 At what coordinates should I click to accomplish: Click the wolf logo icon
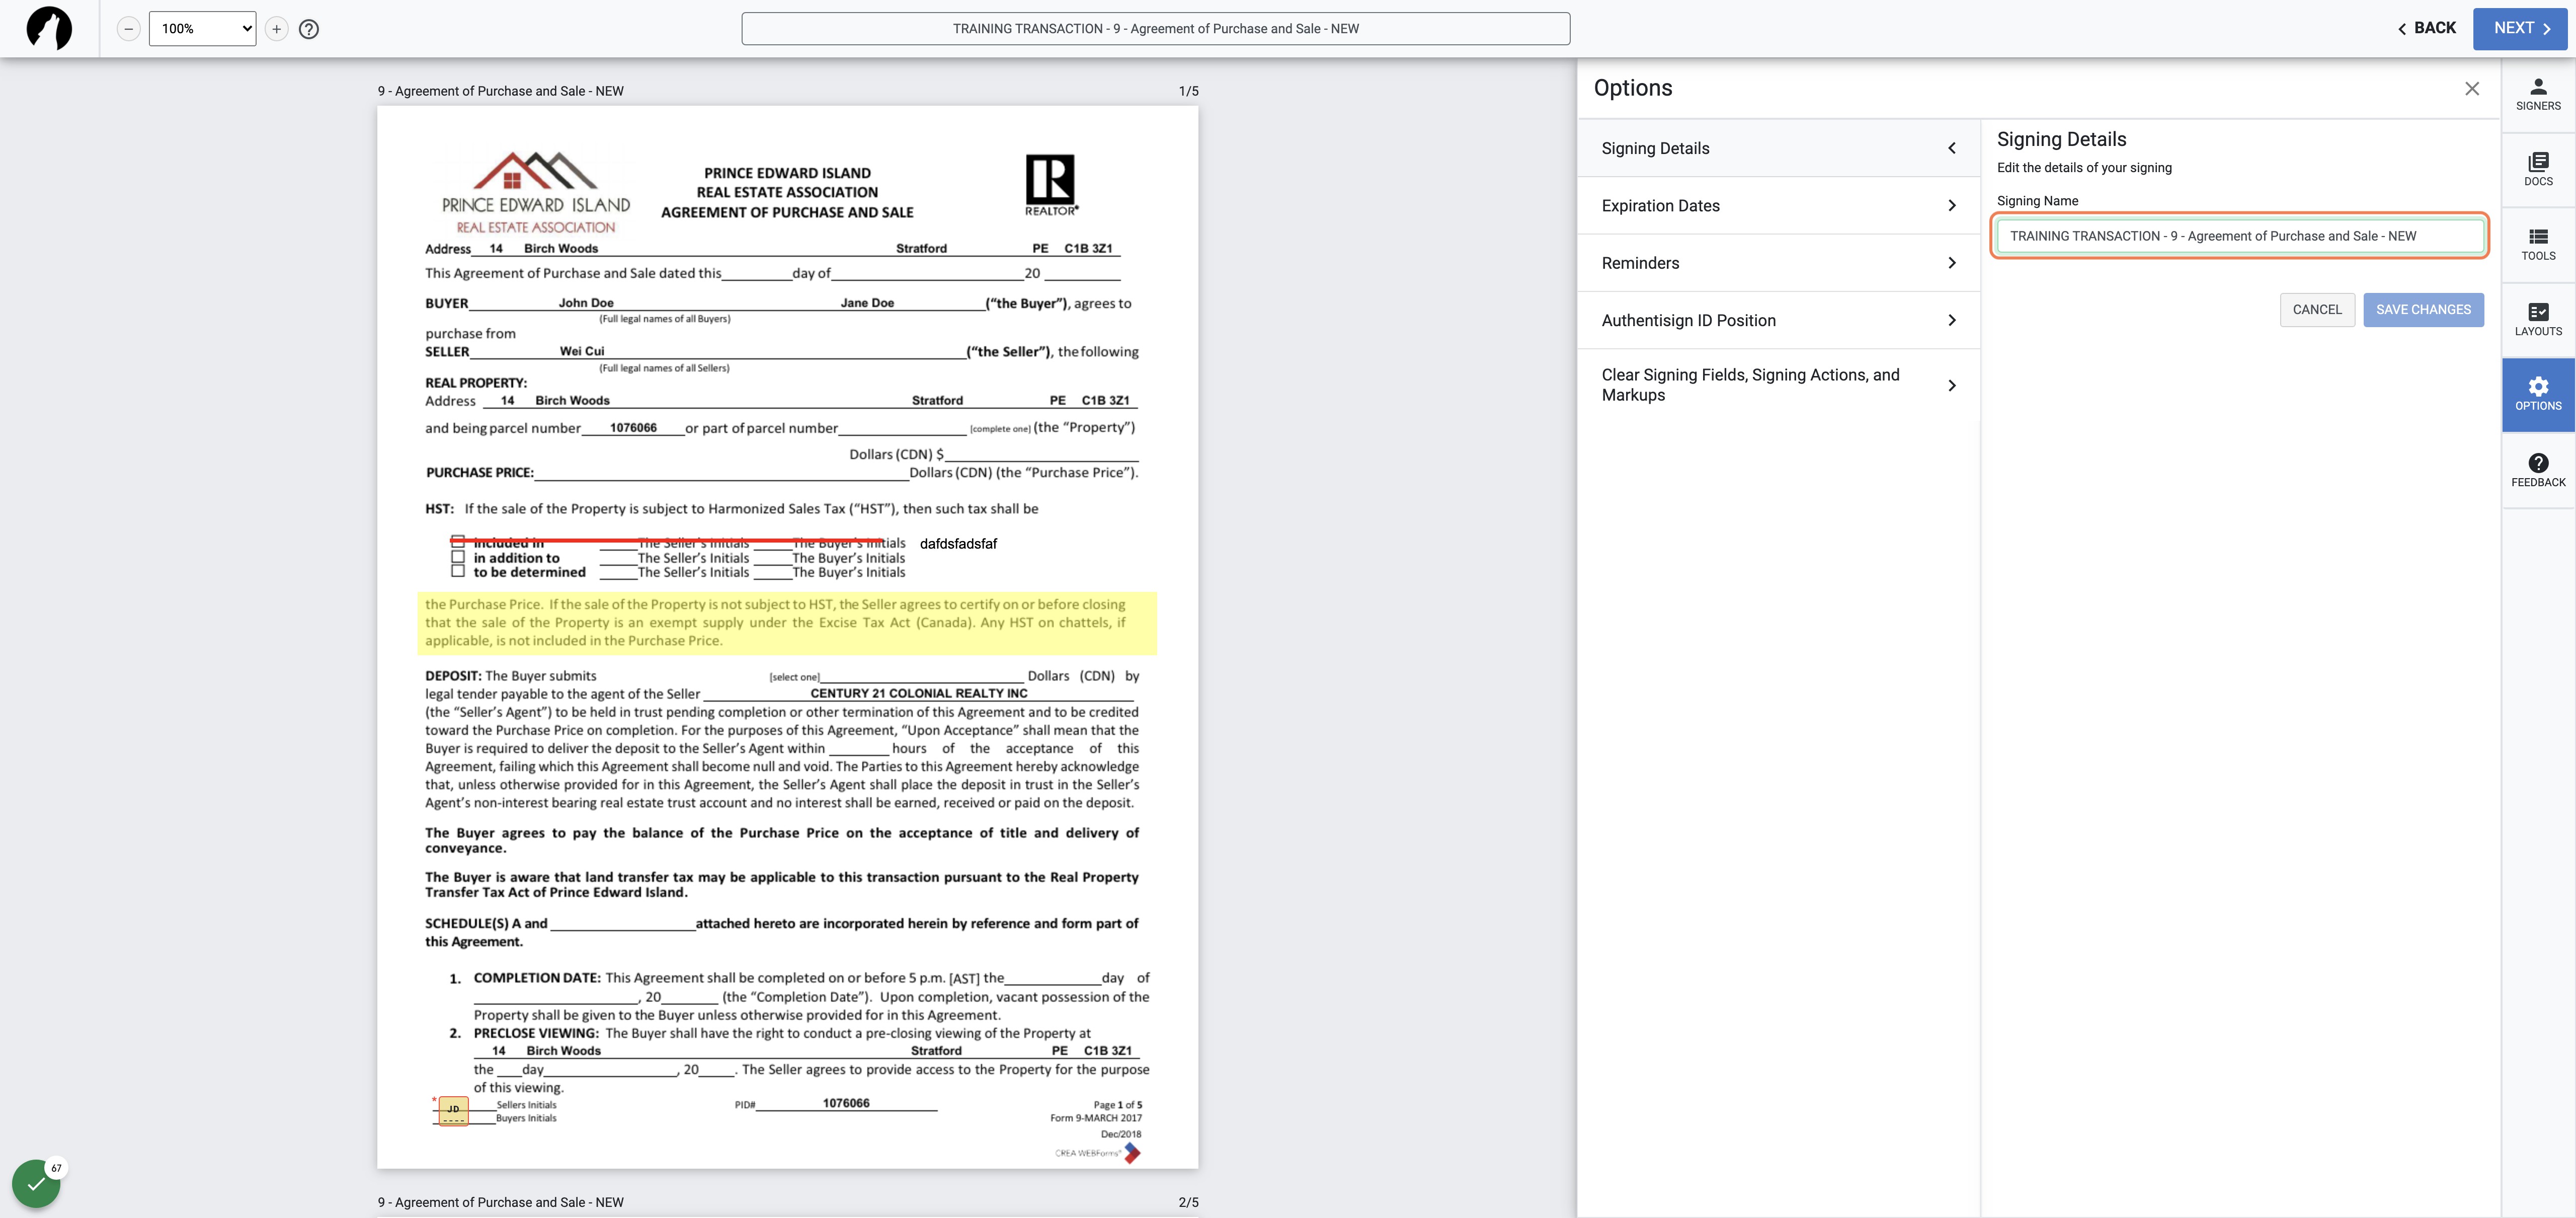coord(48,28)
